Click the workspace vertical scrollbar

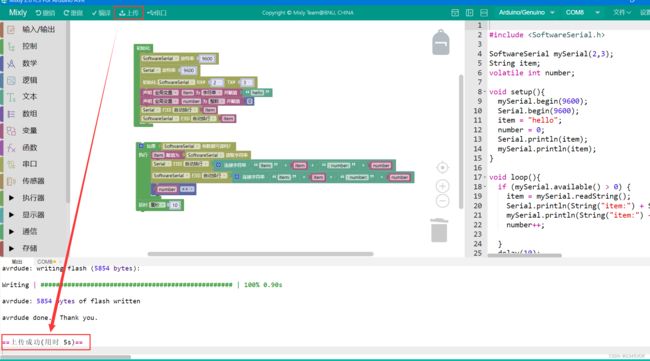pos(461,141)
